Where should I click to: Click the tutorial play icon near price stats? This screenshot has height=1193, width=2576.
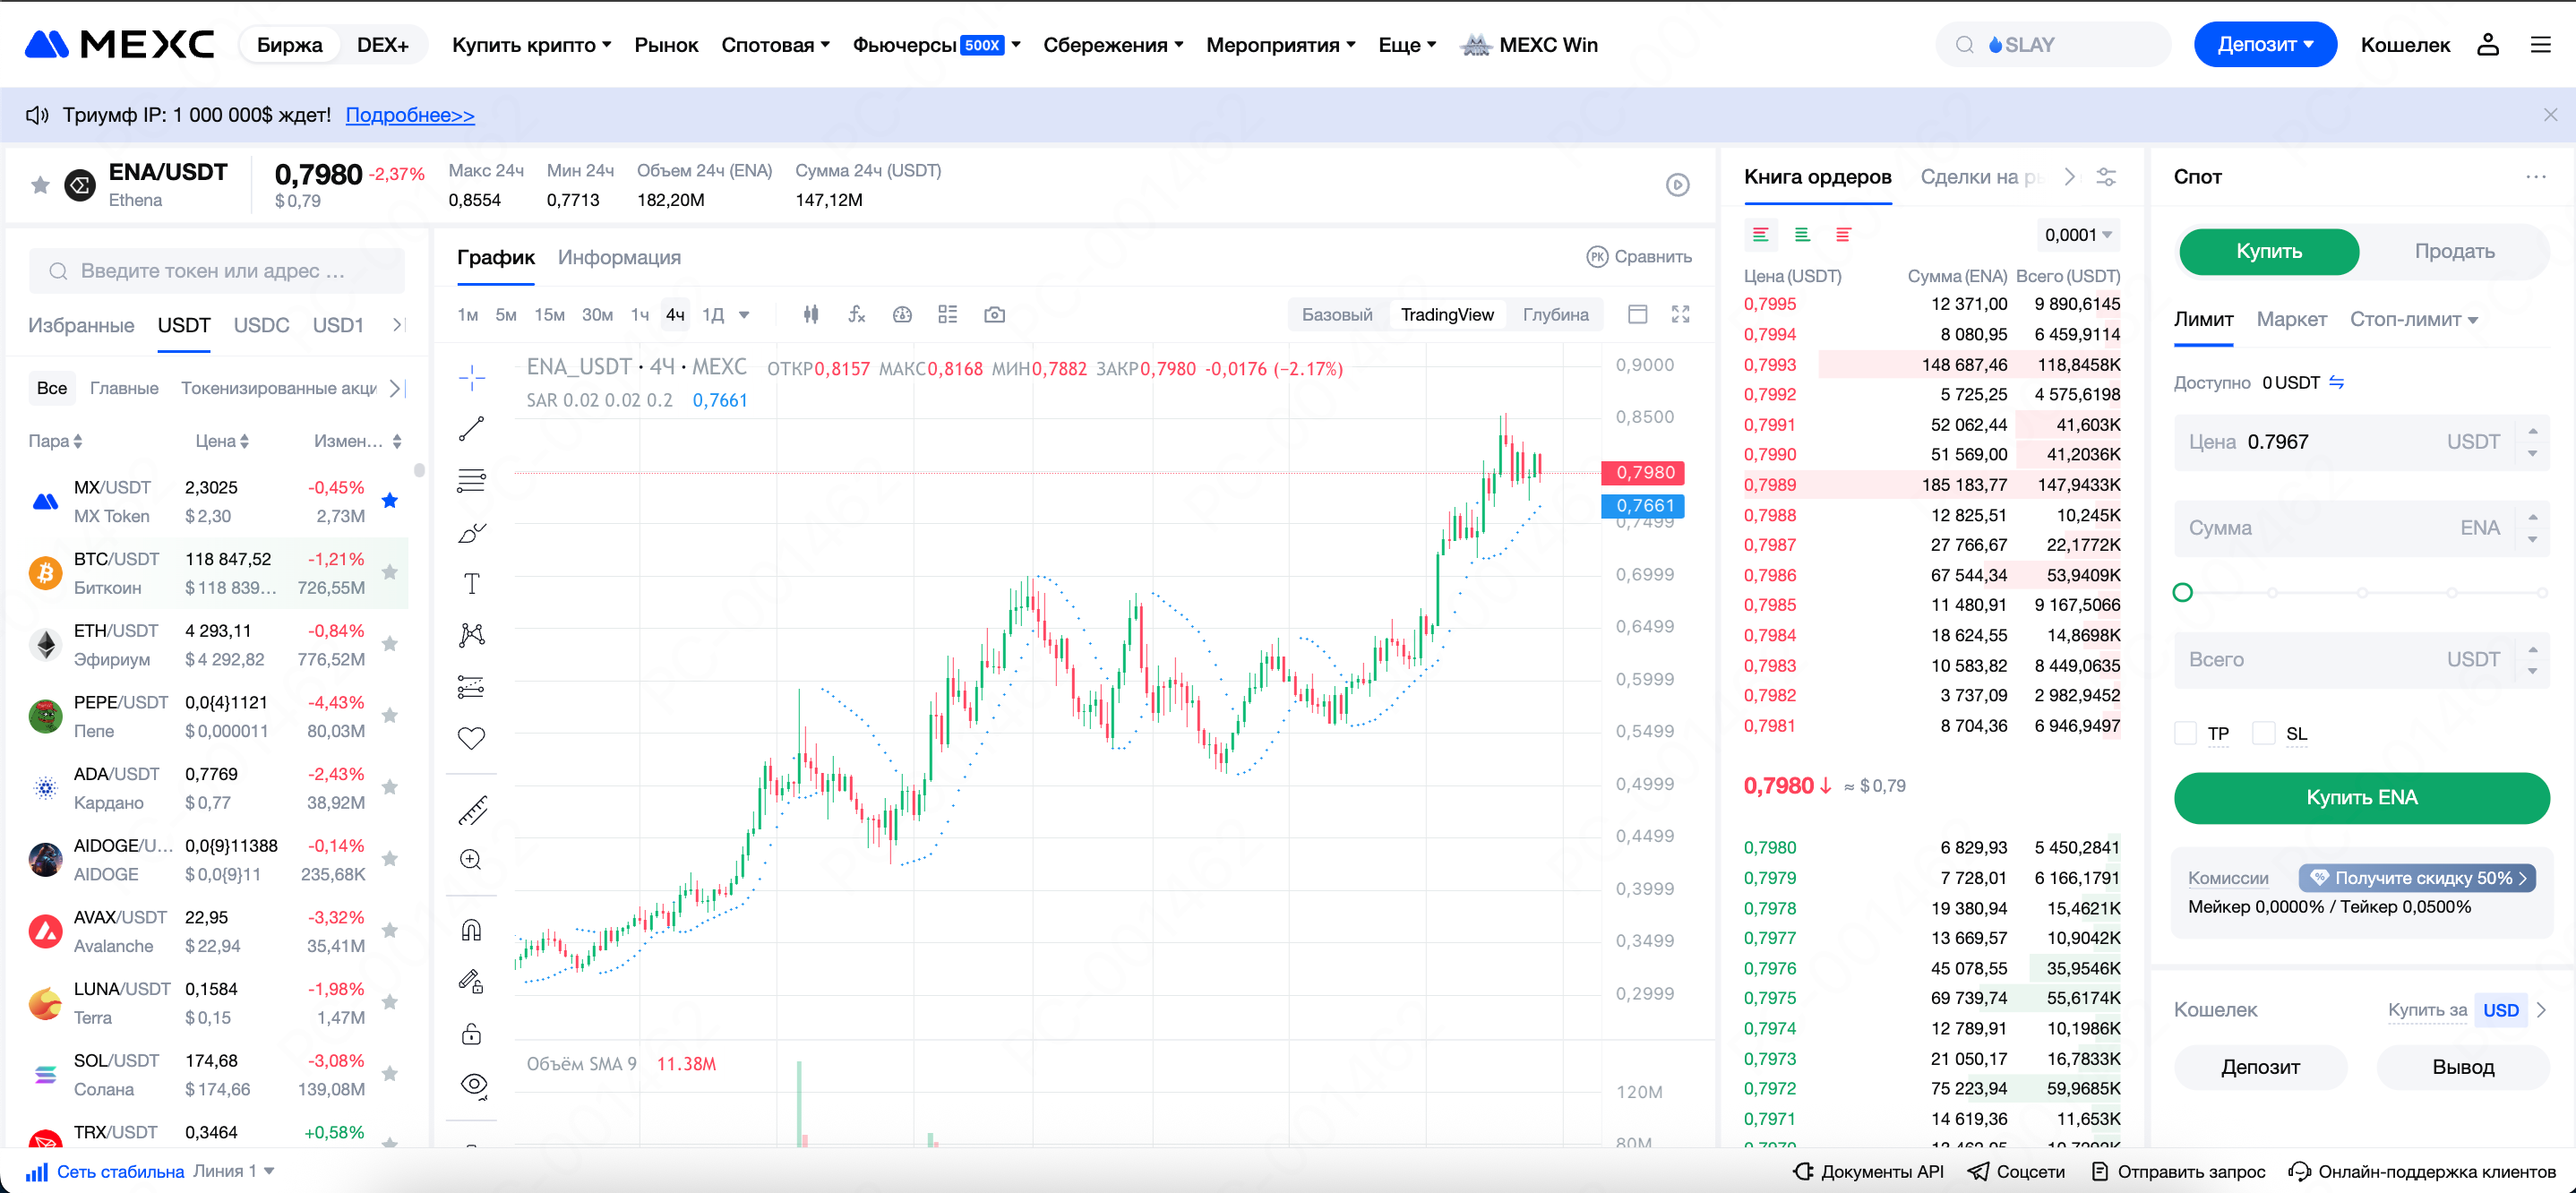[1678, 185]
